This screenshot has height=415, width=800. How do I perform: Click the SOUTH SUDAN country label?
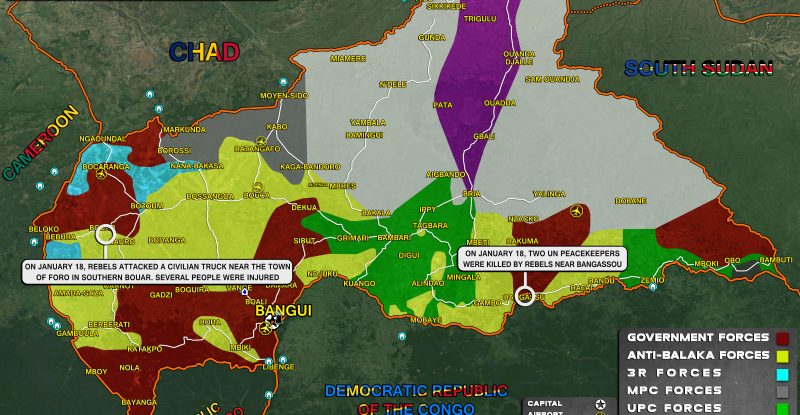698,68
